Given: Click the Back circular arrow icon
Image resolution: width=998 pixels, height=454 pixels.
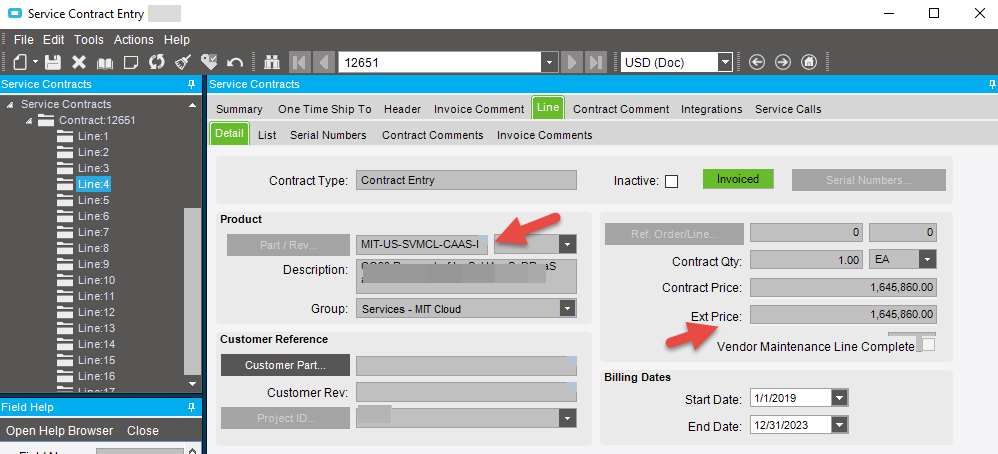Looking at the screenshot, I should [757, 62].
